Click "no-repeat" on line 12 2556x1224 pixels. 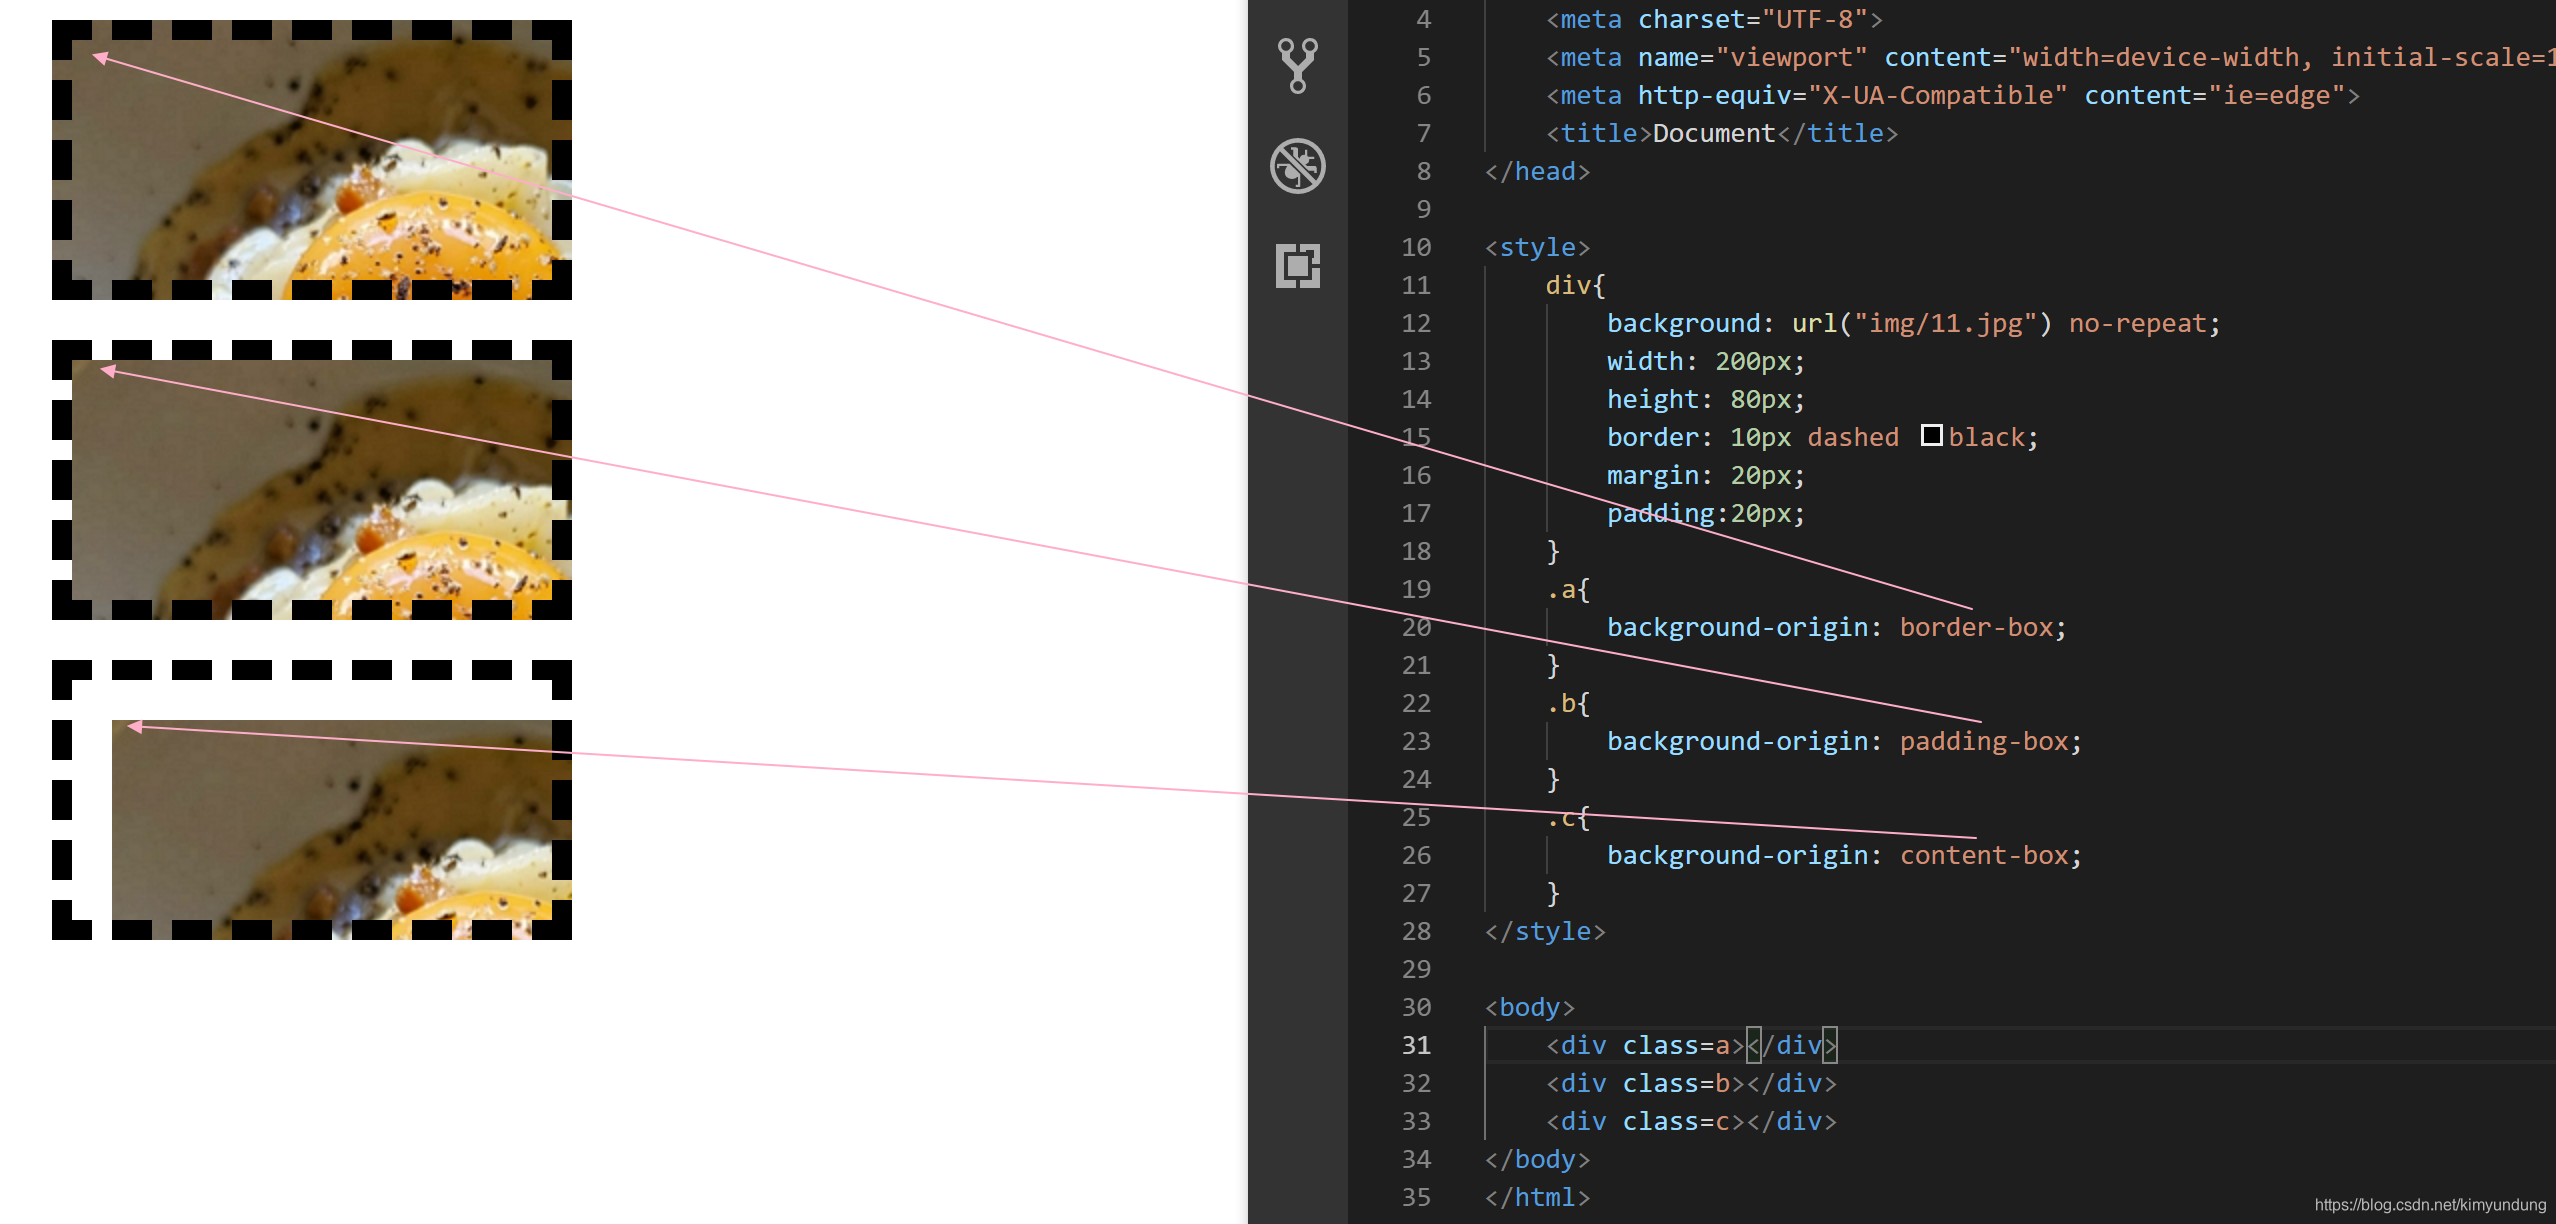tap(2137, 323)
